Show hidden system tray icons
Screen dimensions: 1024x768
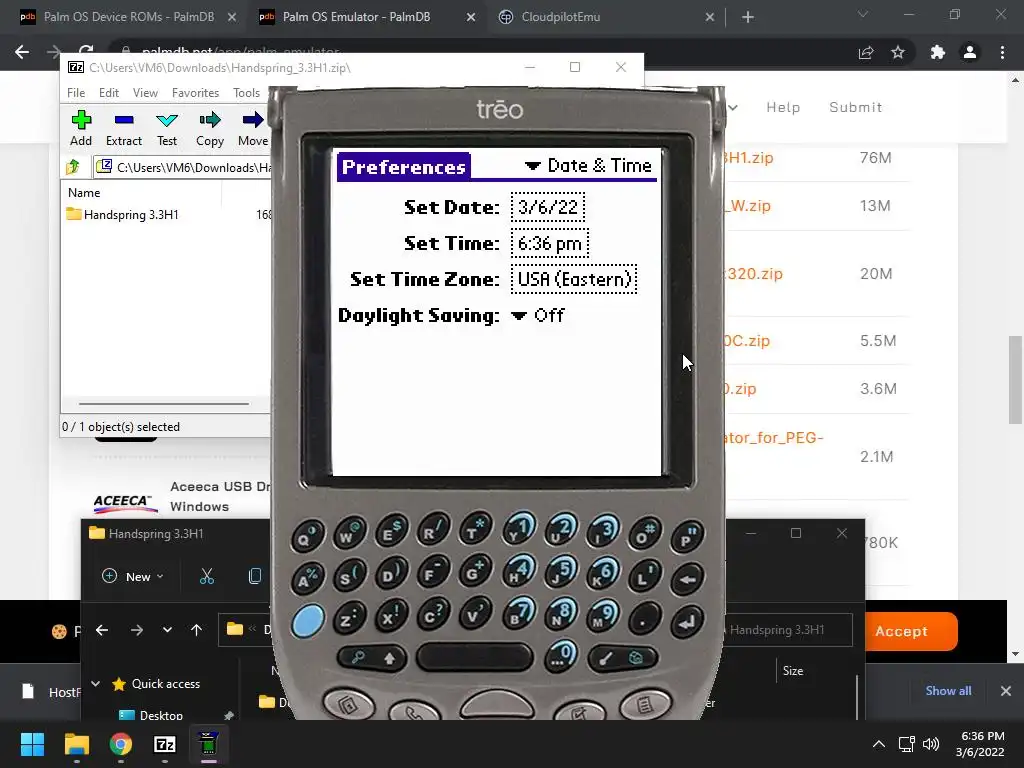[879, 744]
